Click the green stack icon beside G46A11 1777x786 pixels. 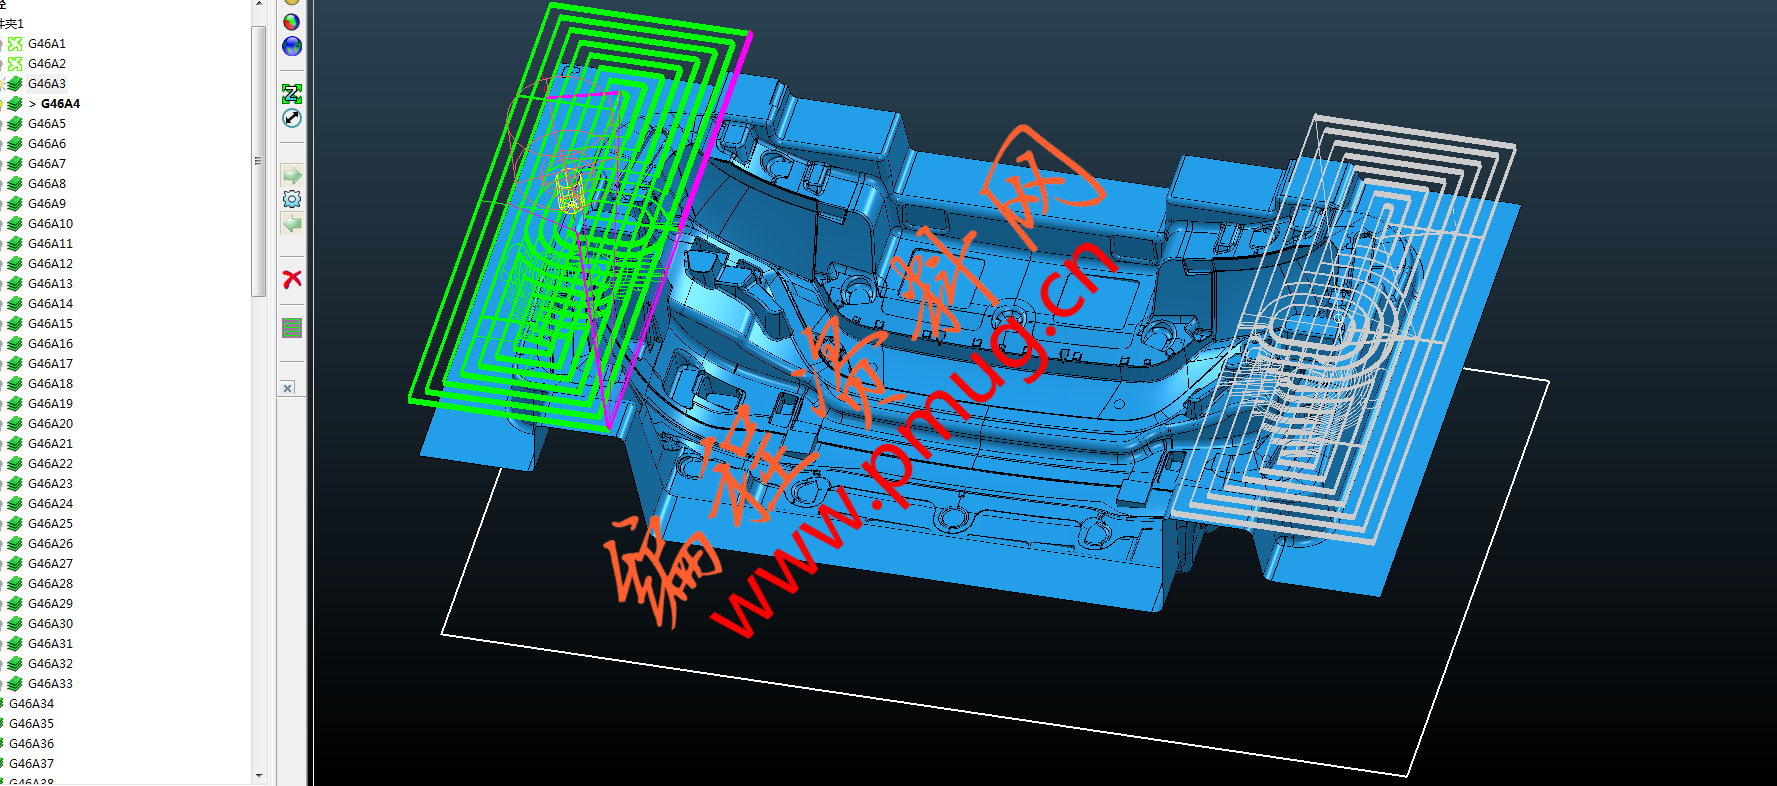(x=15, y=244)
